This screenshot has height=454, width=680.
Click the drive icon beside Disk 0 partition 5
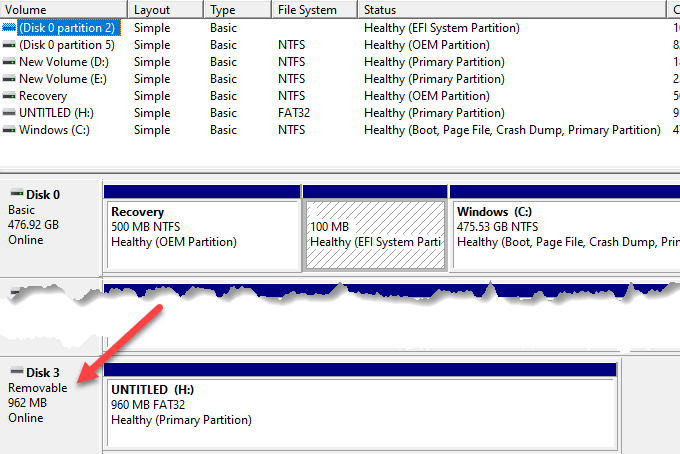9,46
